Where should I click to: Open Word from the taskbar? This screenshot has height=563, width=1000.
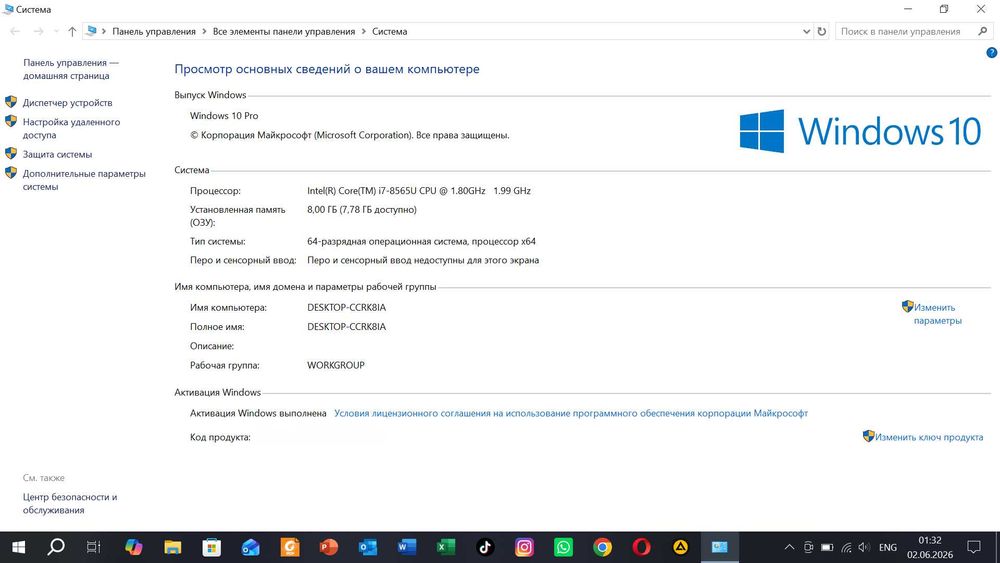407,547
